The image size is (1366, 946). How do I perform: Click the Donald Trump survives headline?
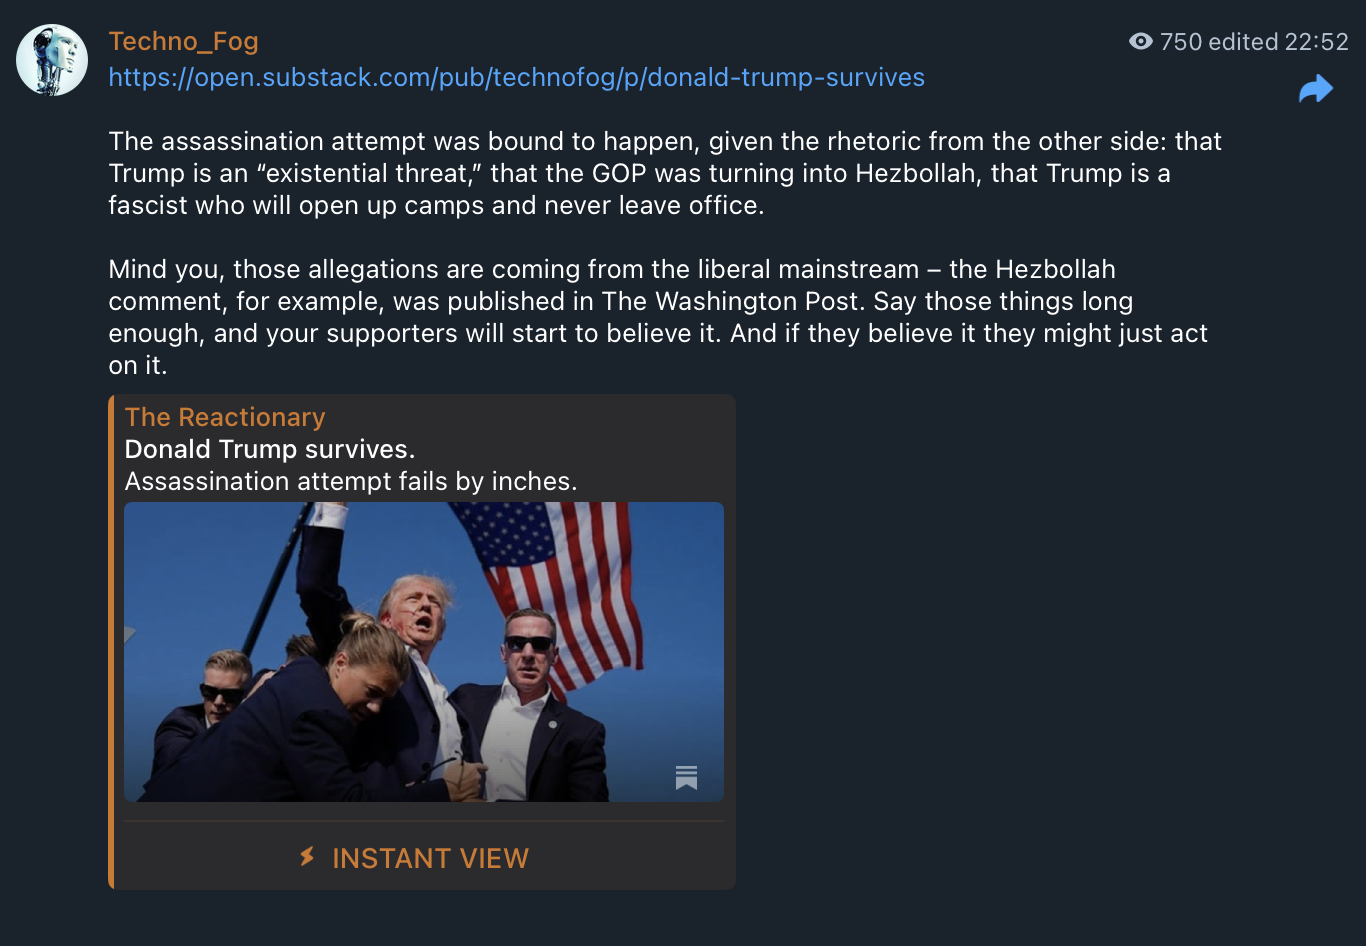click(270, 449)
